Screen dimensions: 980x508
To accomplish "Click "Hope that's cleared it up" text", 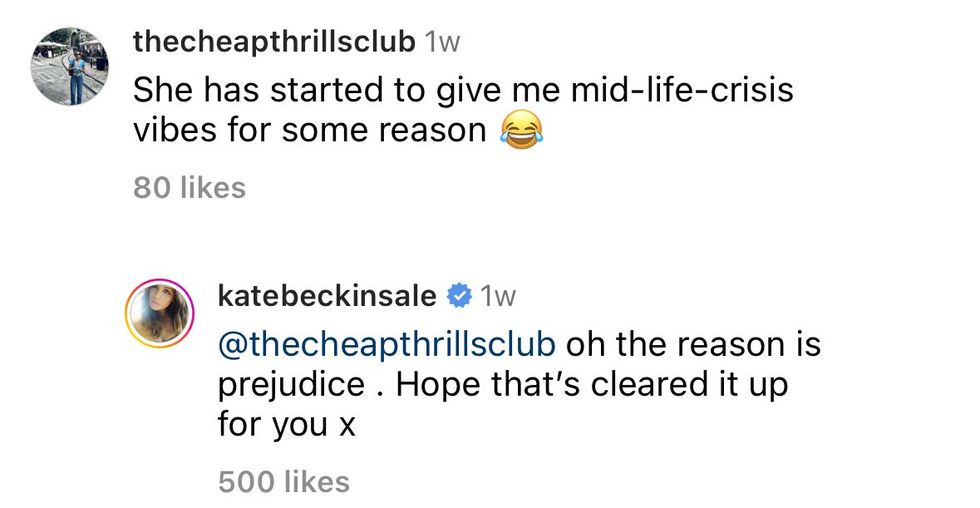I will click(x=593, y=384).
